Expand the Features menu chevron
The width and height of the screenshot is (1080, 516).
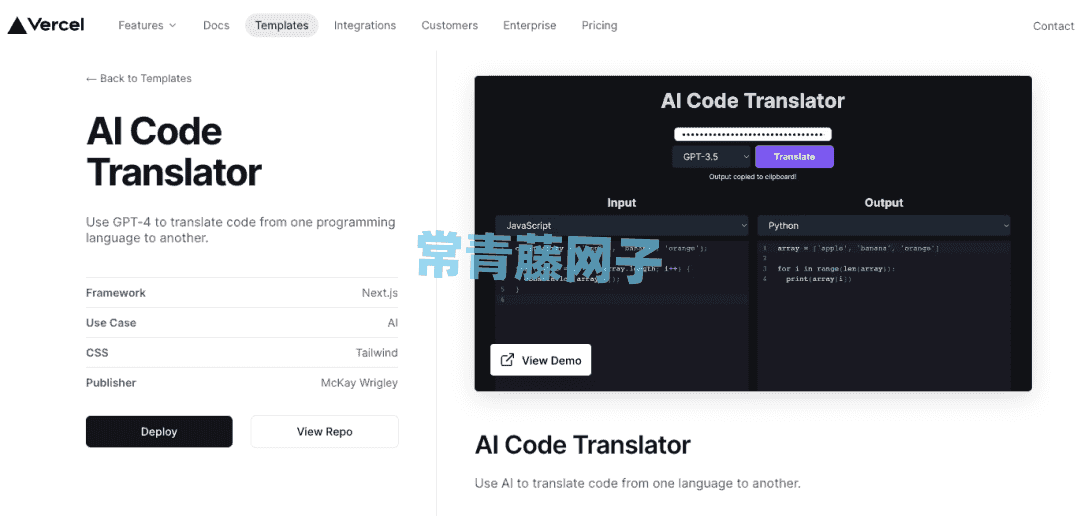pos(172,25)
